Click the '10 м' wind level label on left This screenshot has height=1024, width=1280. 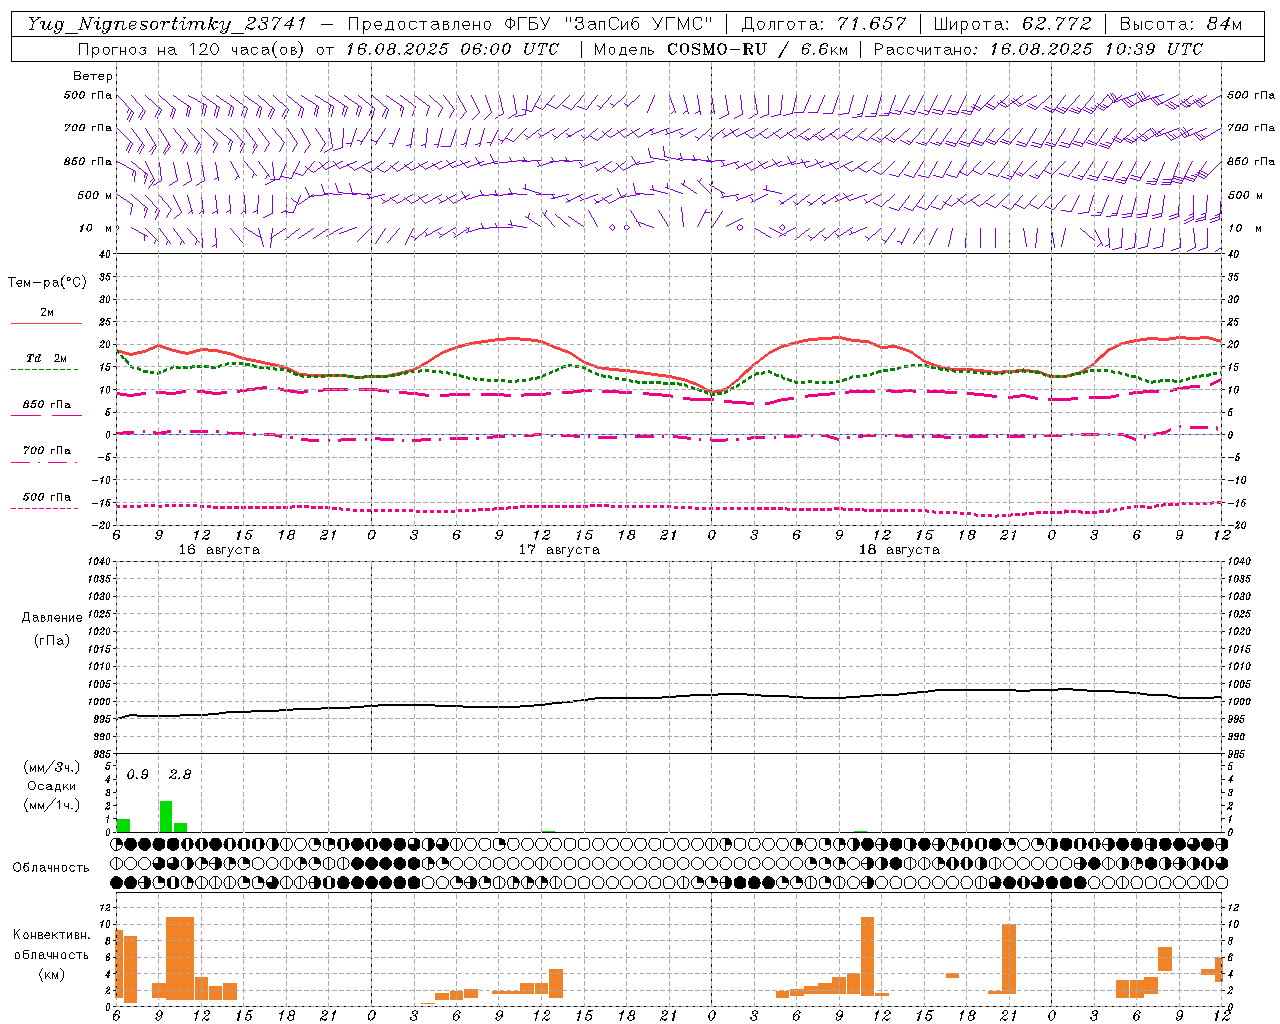(95, 228)
